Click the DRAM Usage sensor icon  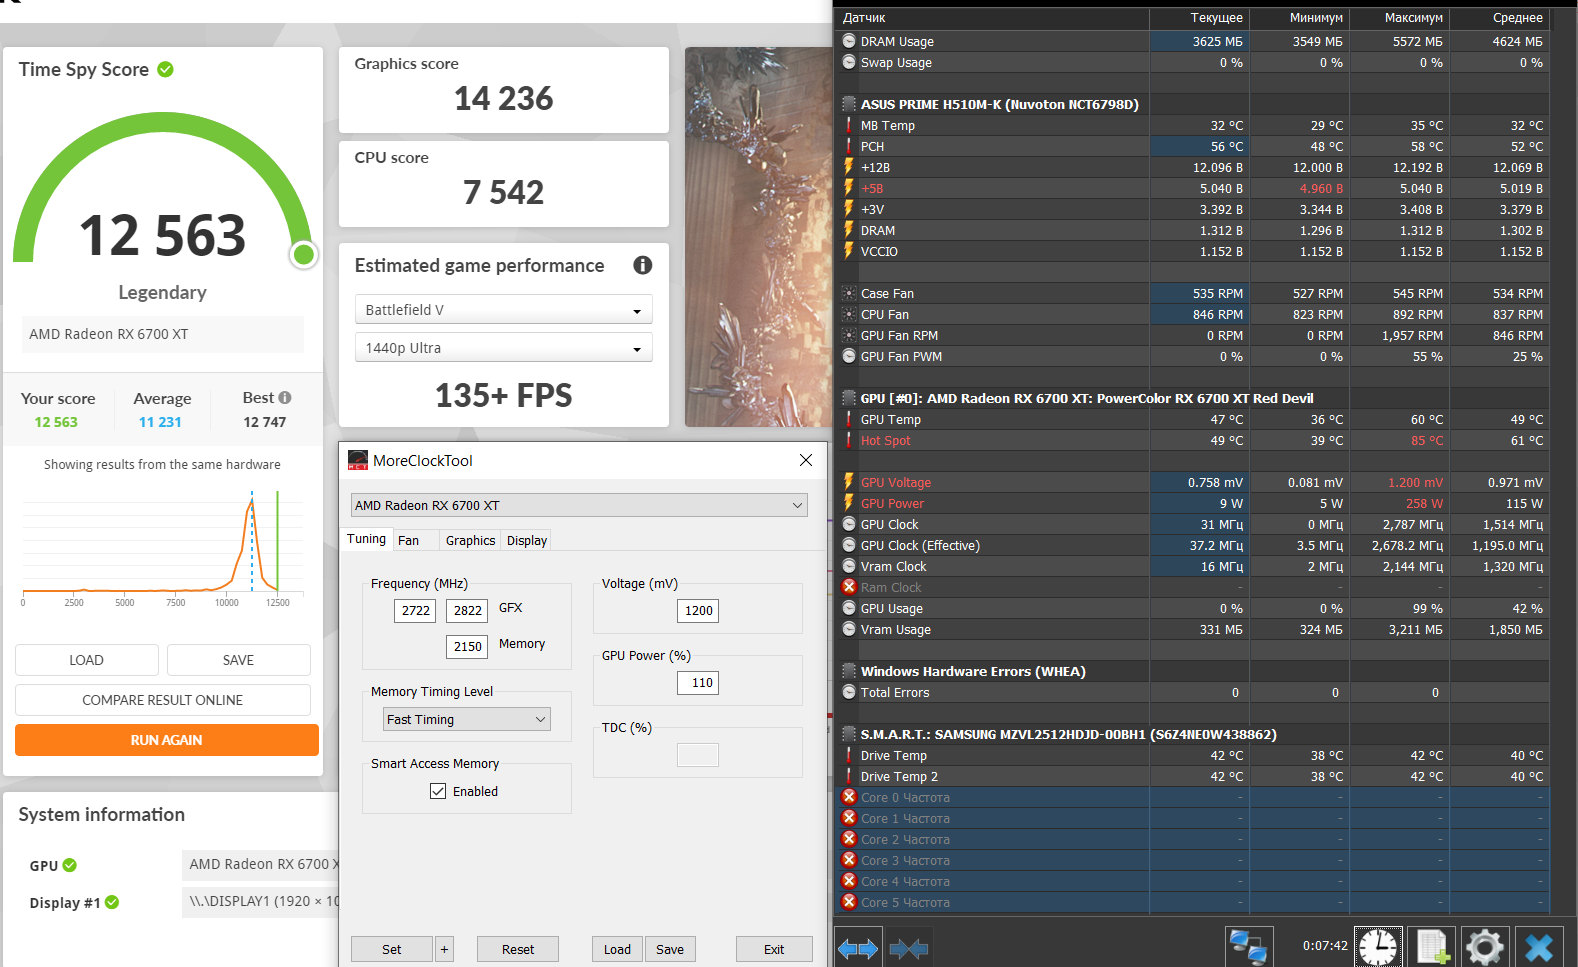849,41
